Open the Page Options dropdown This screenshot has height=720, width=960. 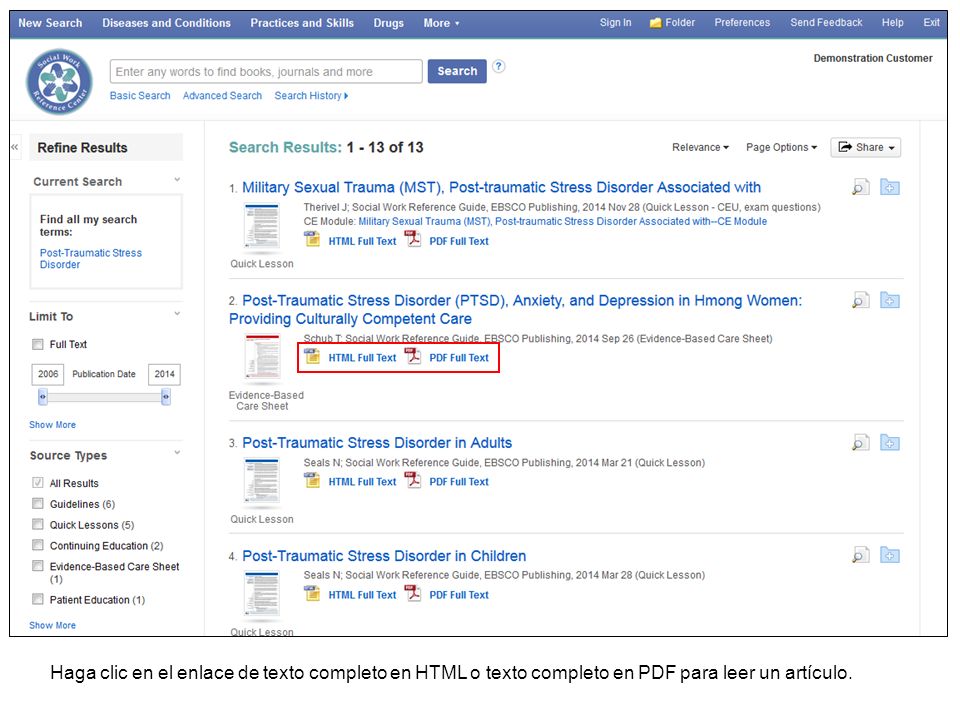(781, 148)
